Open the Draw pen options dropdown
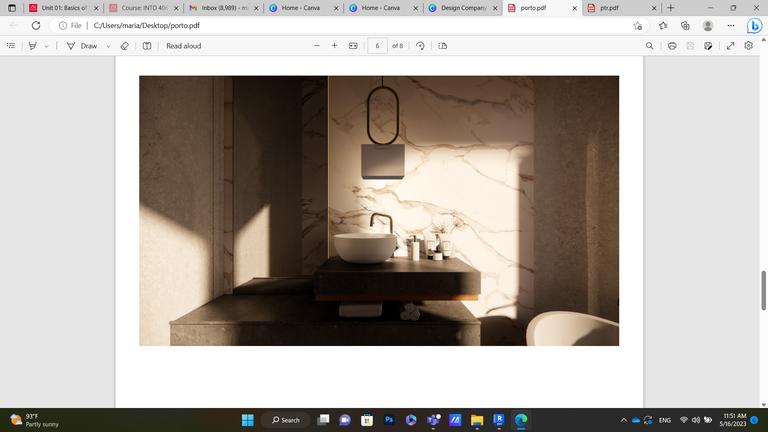 (x=108, y=46)
